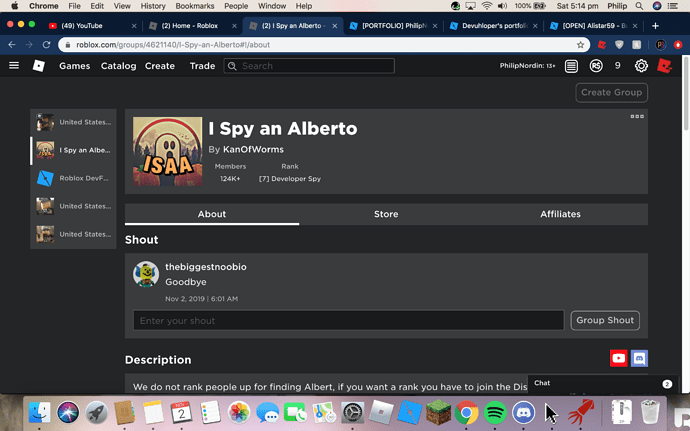The height and width of the screenshot is (431, 690).
Task: Expand the Chat panel
Action: [x=602, y=383]
